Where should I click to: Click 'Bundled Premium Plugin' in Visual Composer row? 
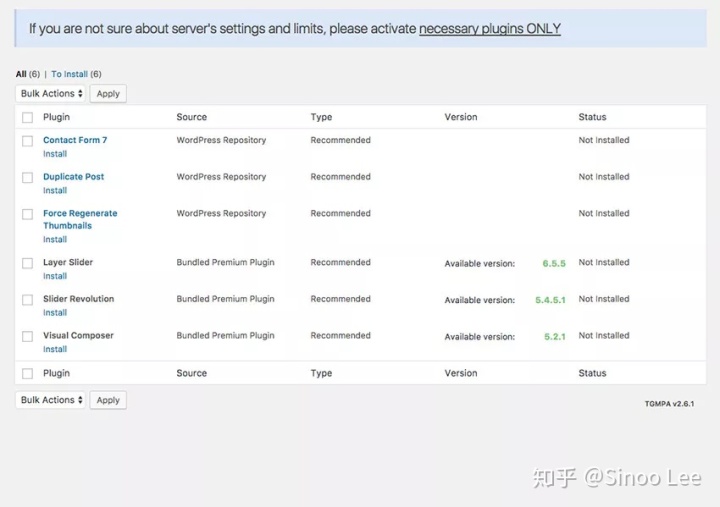coord(225,336)
